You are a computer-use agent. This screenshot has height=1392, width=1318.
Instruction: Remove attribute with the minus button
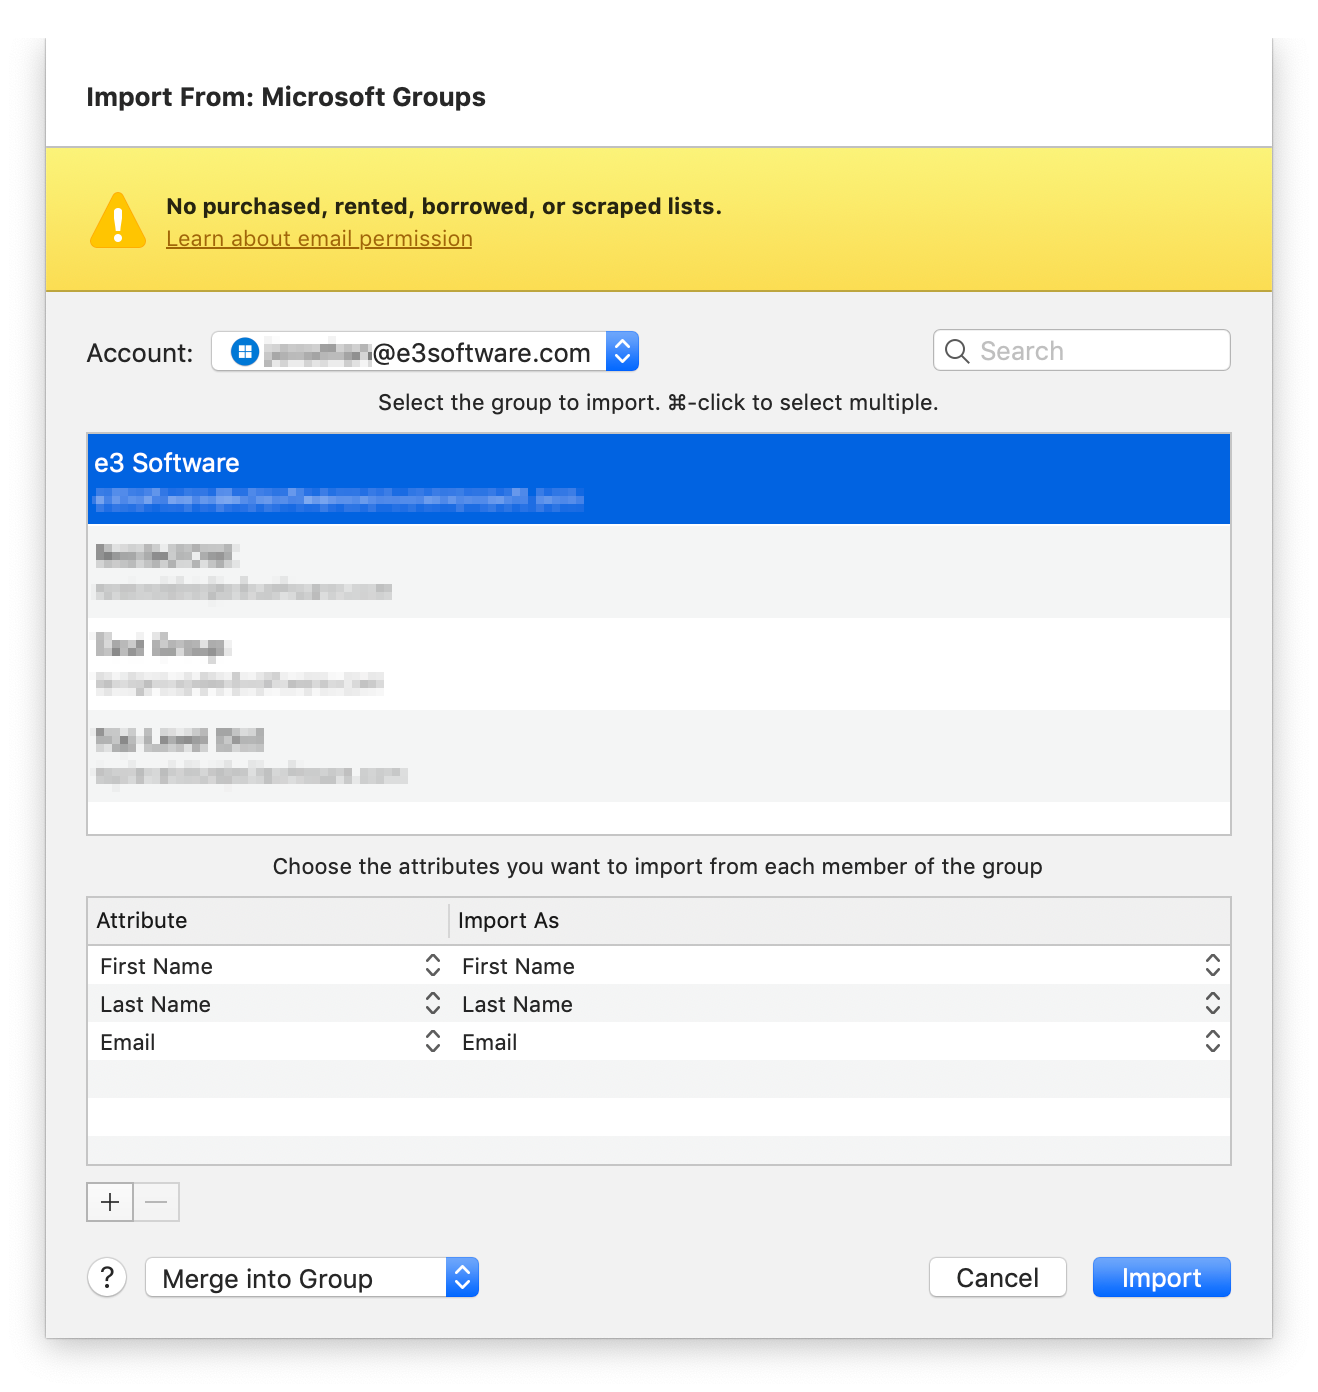[x=156, y=1202]
